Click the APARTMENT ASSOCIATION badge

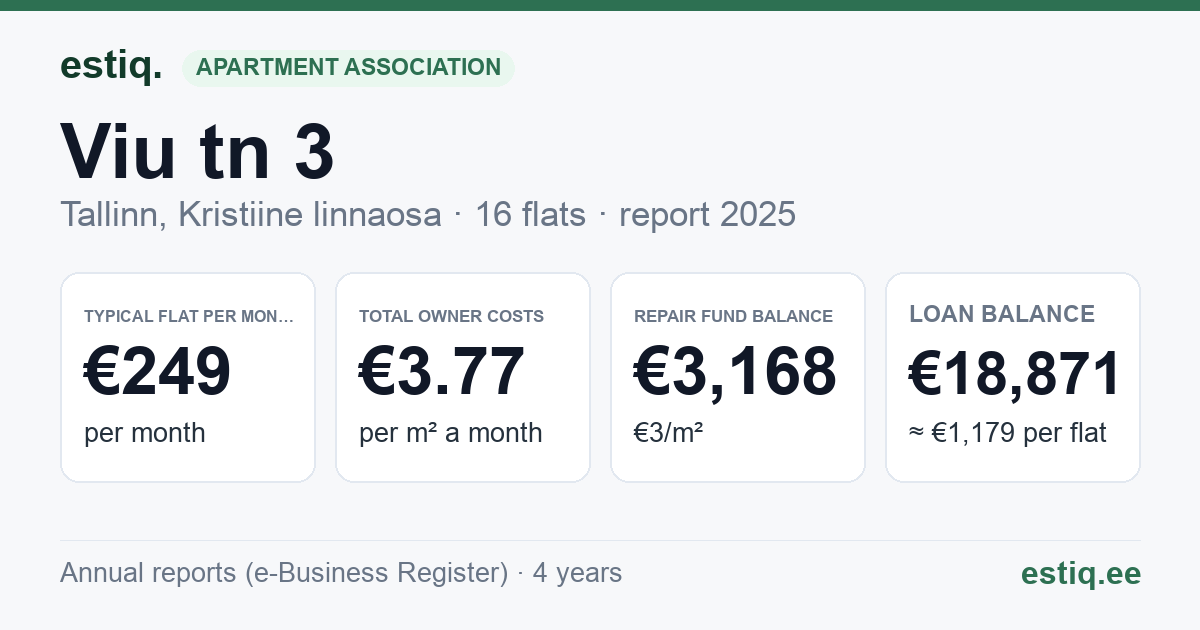[348, 68]
